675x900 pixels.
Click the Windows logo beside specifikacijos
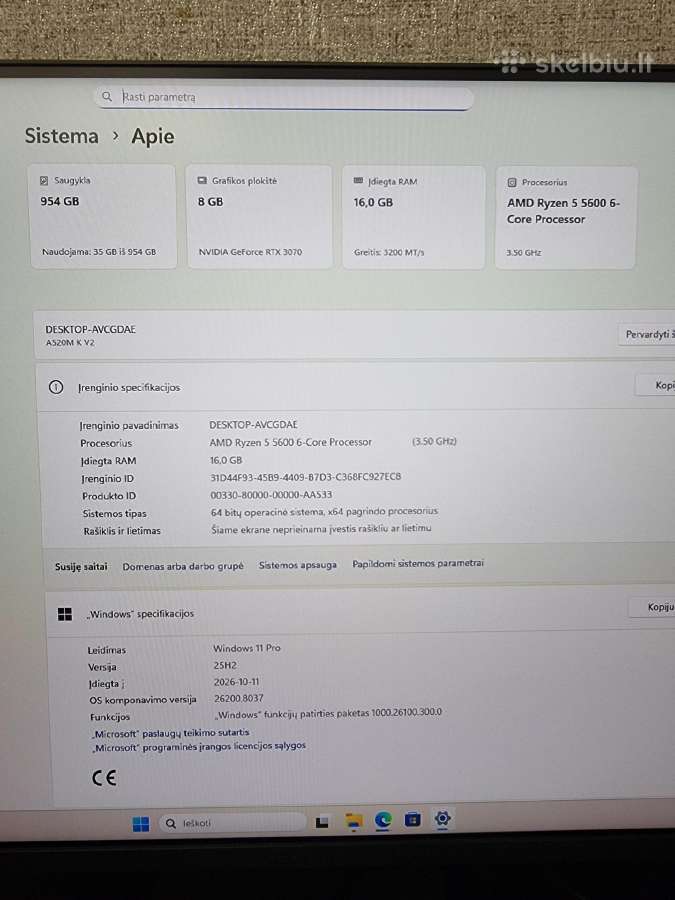click(x=65, y=614)
